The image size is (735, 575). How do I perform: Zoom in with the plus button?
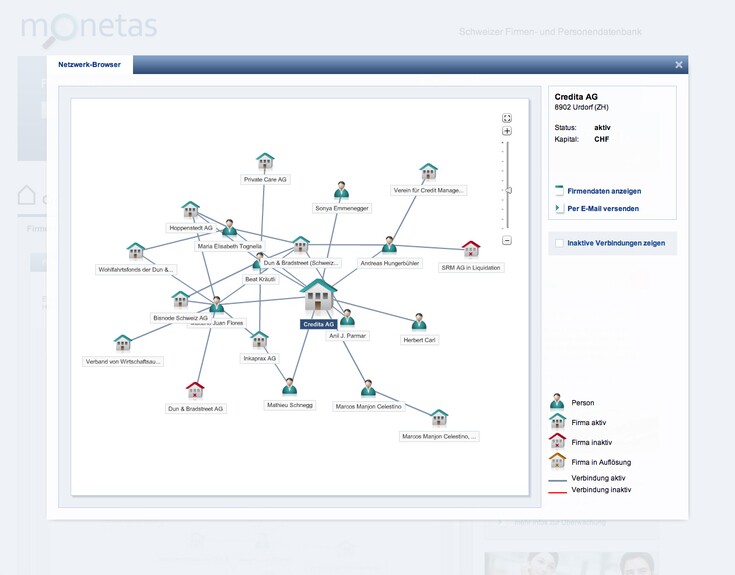[507, 131]
